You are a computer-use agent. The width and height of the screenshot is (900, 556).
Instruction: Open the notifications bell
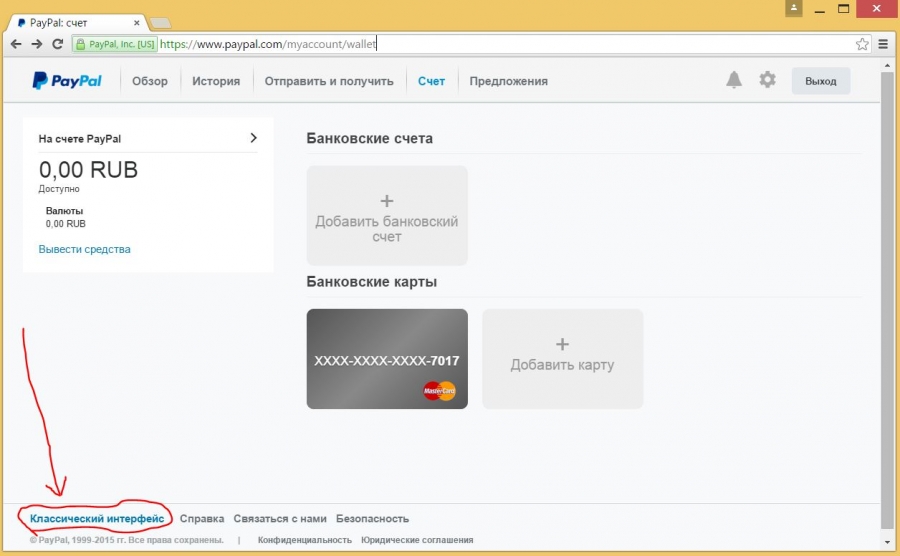(x=734, y=80)
